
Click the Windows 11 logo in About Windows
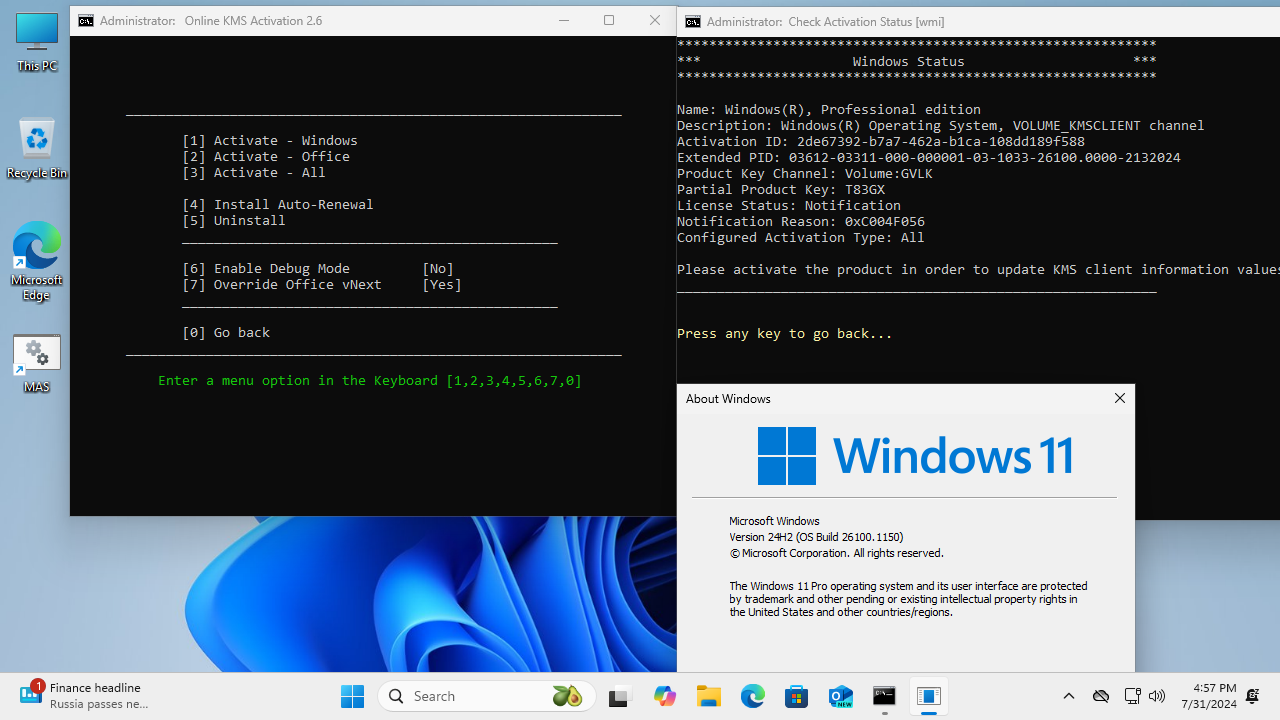tap(915, 456)
